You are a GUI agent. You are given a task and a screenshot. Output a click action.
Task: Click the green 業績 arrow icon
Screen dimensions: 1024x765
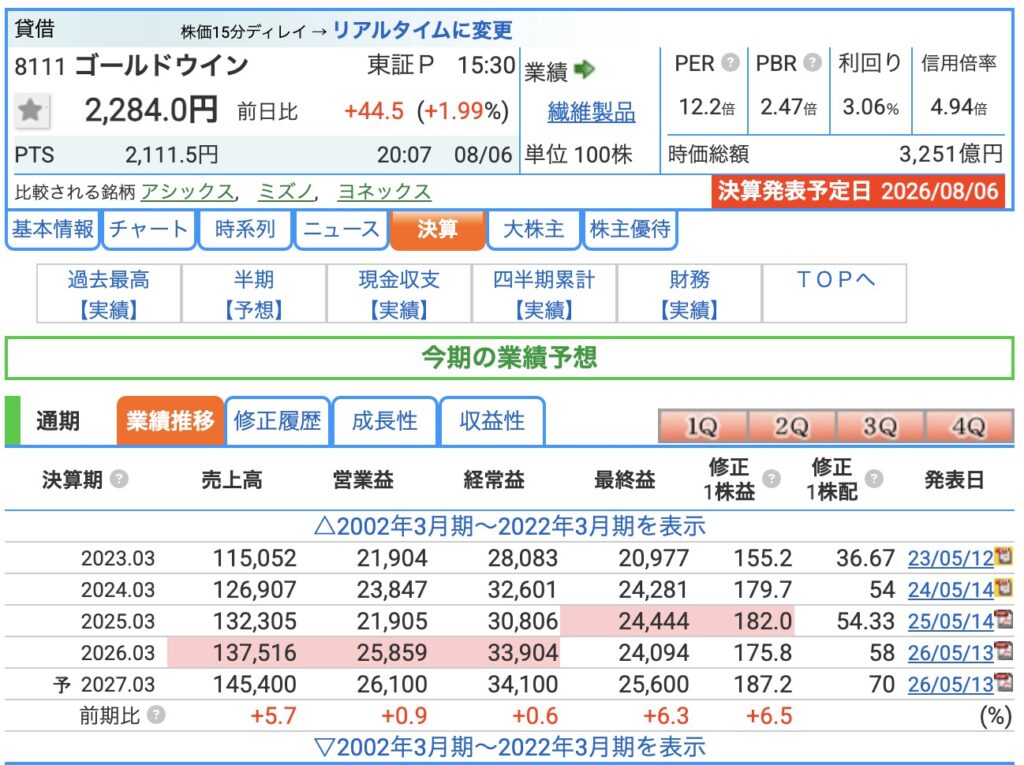[x=584, y=69]
